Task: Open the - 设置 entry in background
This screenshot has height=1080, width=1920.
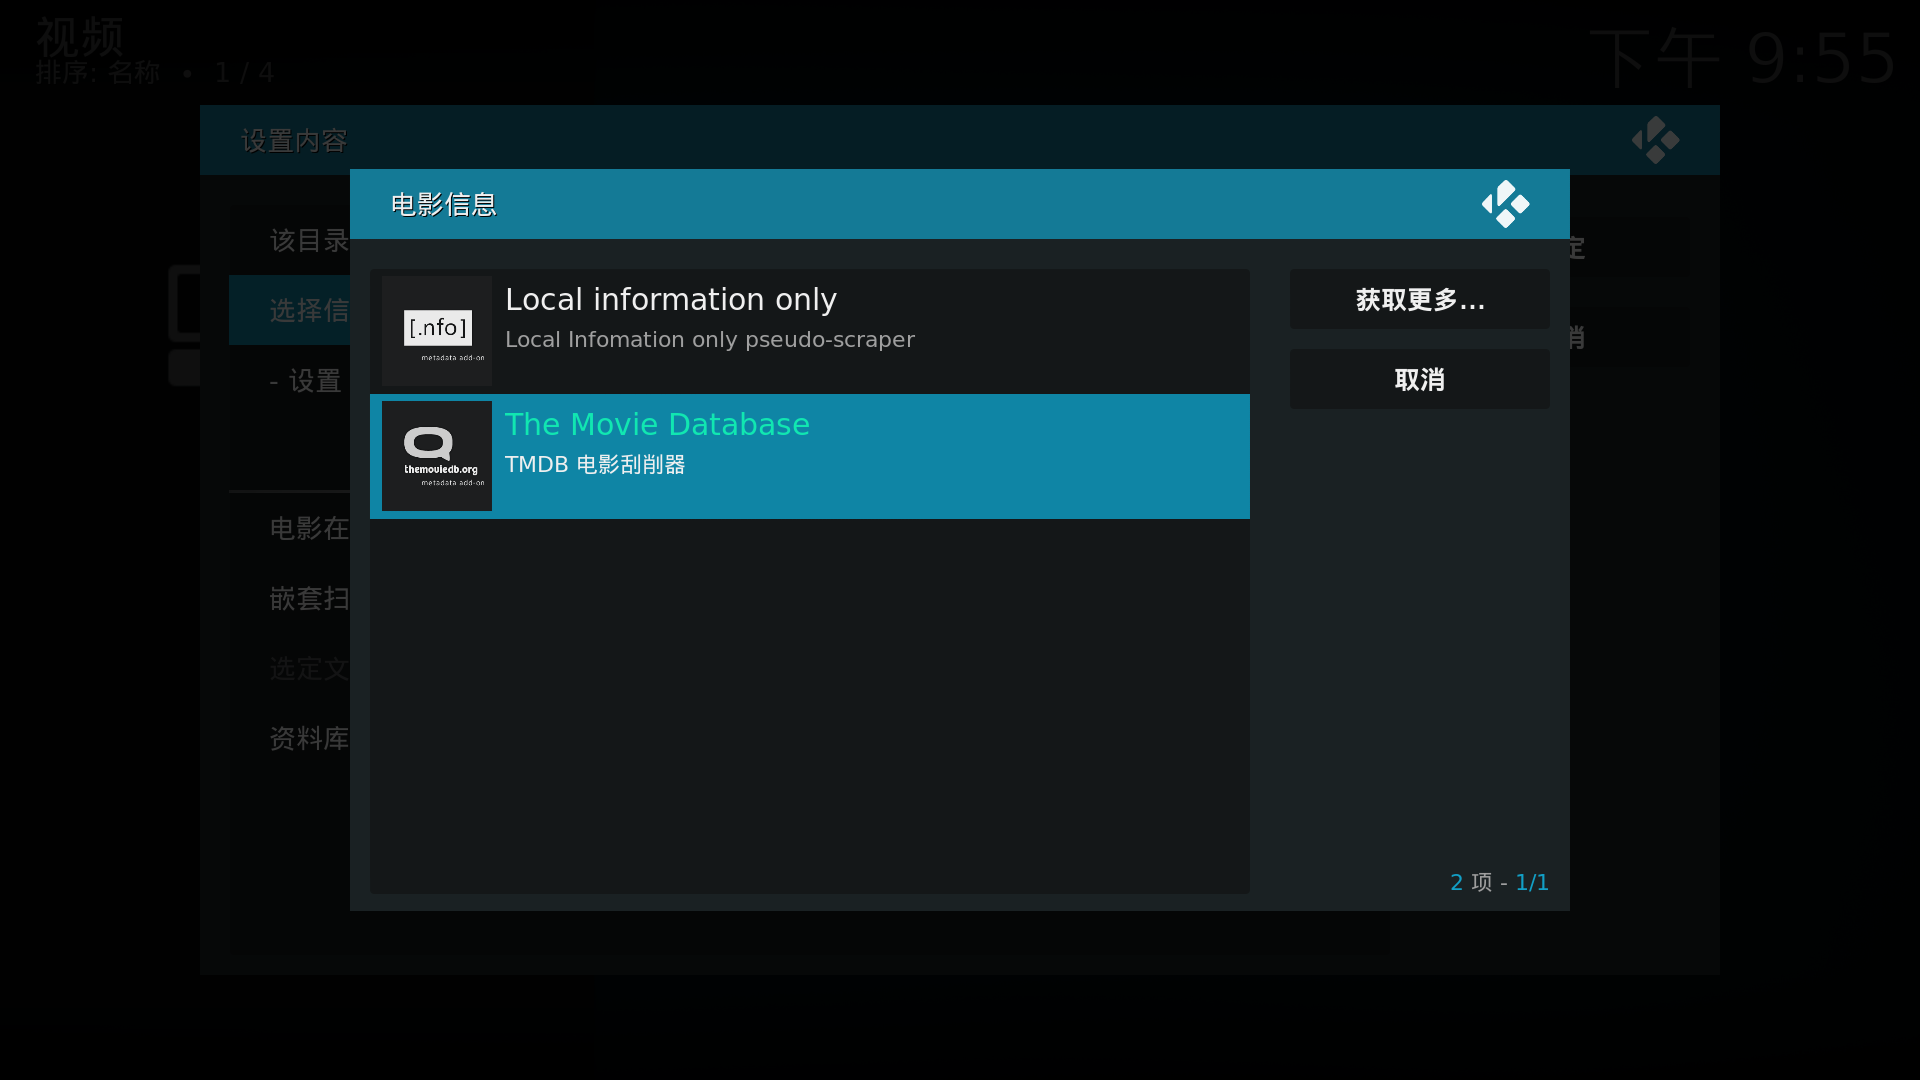Action: [305, 381]
